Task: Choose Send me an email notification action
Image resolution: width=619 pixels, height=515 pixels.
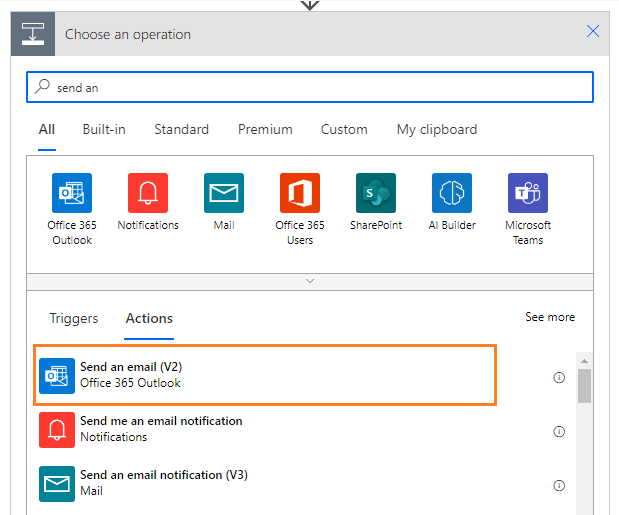Action: pos(265,430)
